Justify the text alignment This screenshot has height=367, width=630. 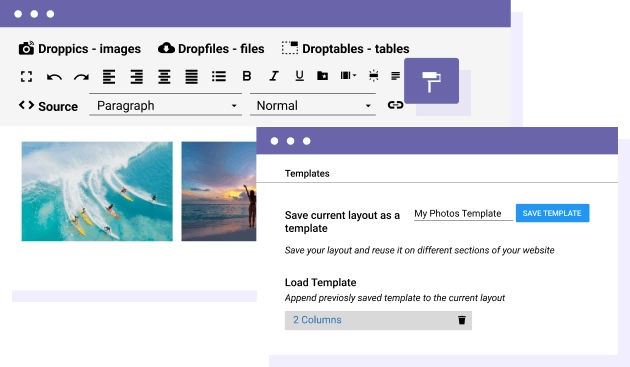point(191,76)
